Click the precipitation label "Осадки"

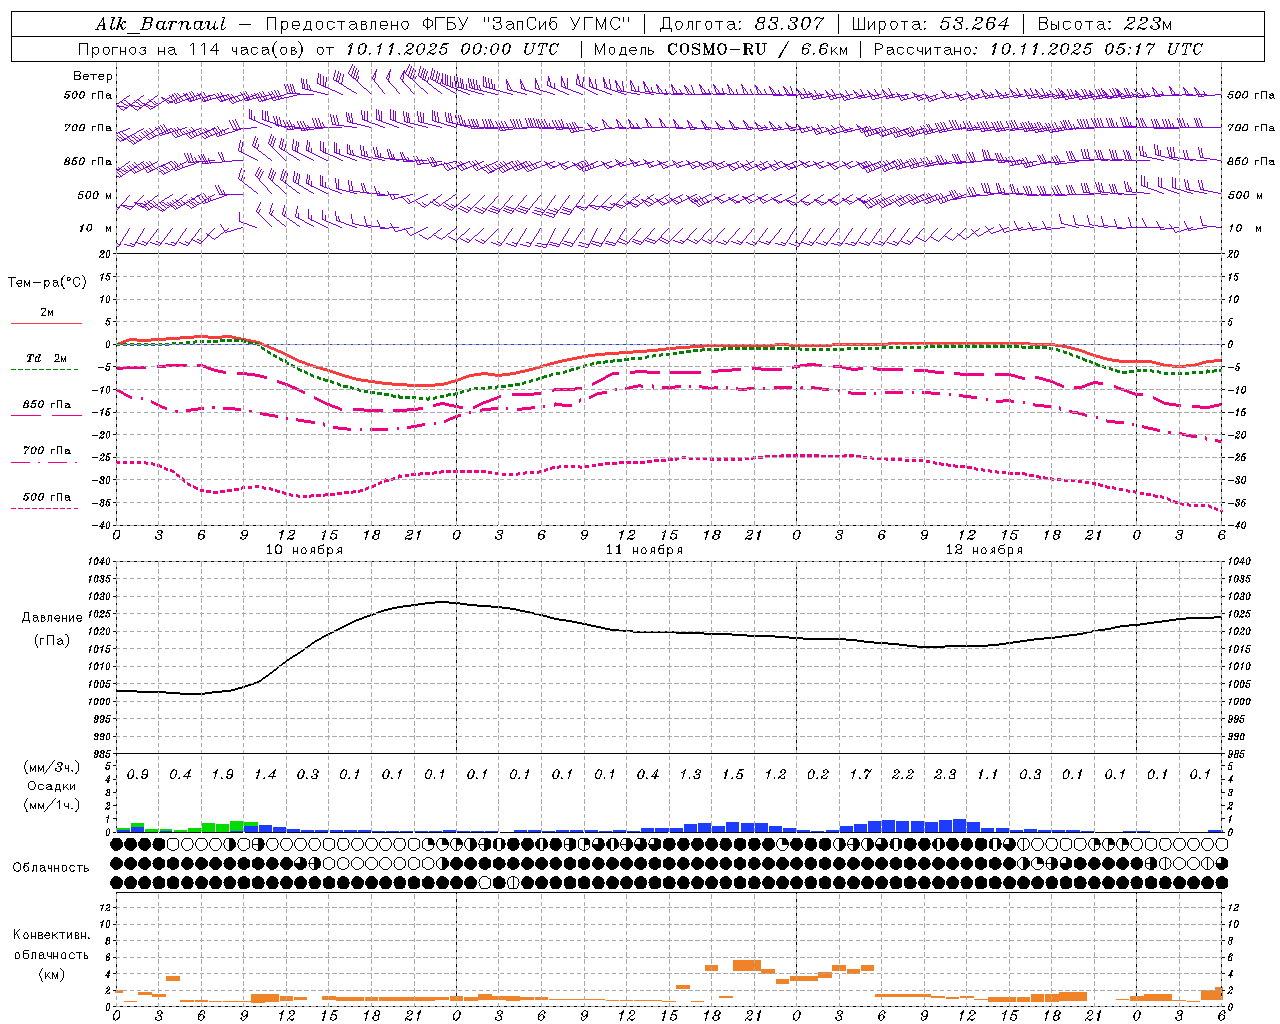pyautogui.click(x=52, y=786)
